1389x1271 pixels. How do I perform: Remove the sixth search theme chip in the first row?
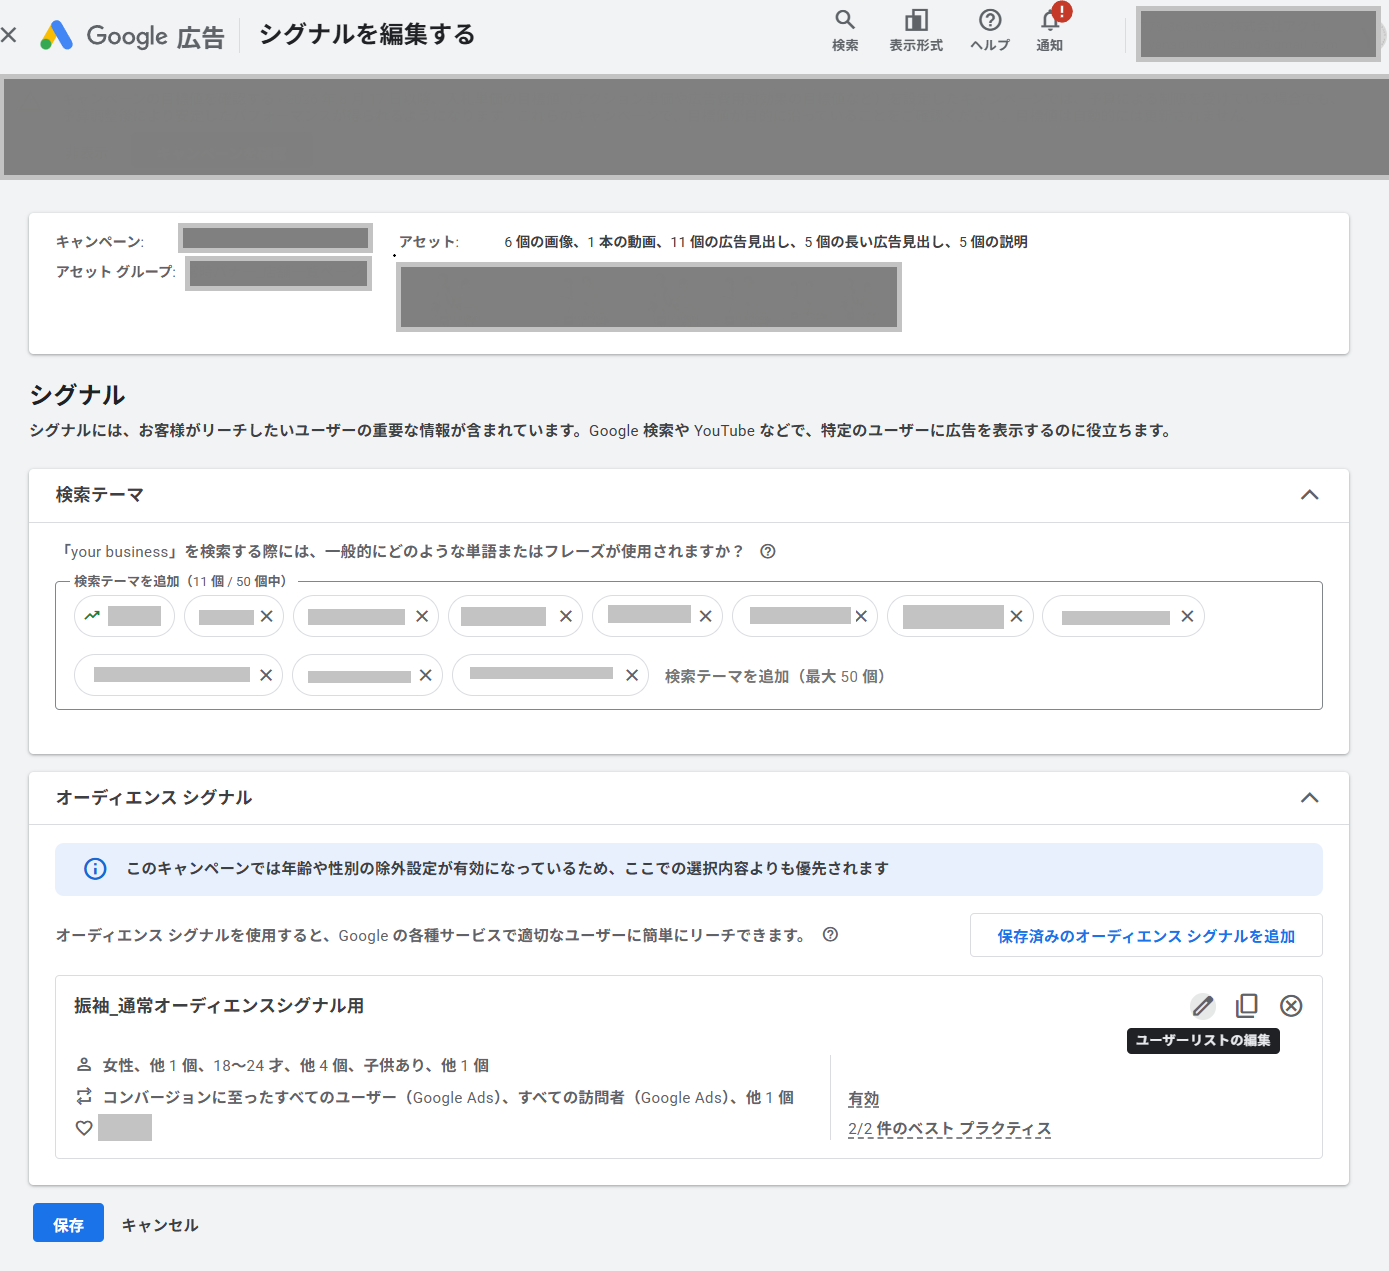click(861, 616)
